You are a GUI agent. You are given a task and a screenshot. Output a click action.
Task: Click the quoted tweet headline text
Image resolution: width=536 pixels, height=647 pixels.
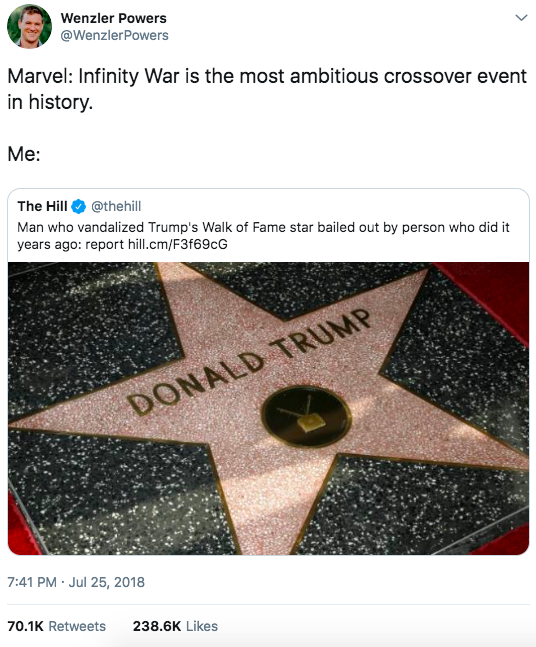pyautogui.click(x=263, y=236)
